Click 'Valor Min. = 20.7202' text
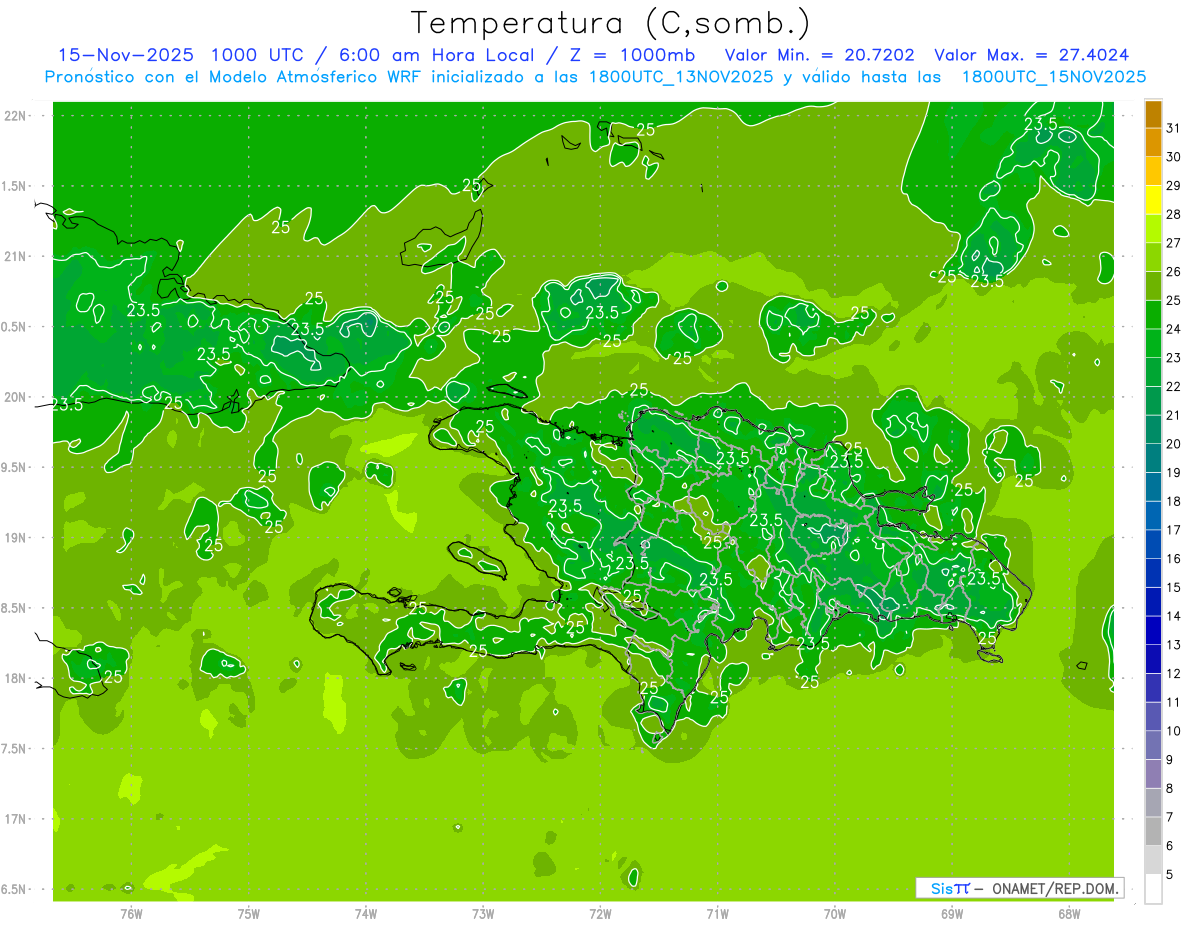 pos(819,55)
